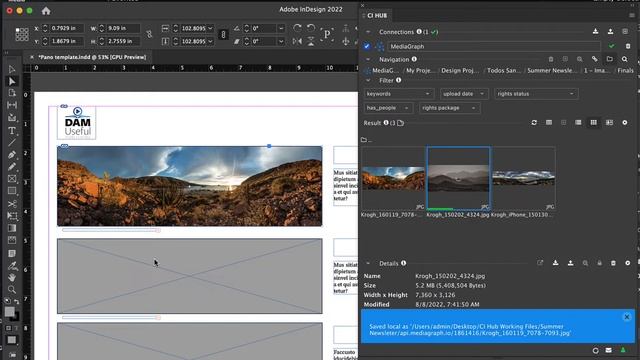Click the fill color swatch in toolbox
The image size is (640, 360).
9,311
